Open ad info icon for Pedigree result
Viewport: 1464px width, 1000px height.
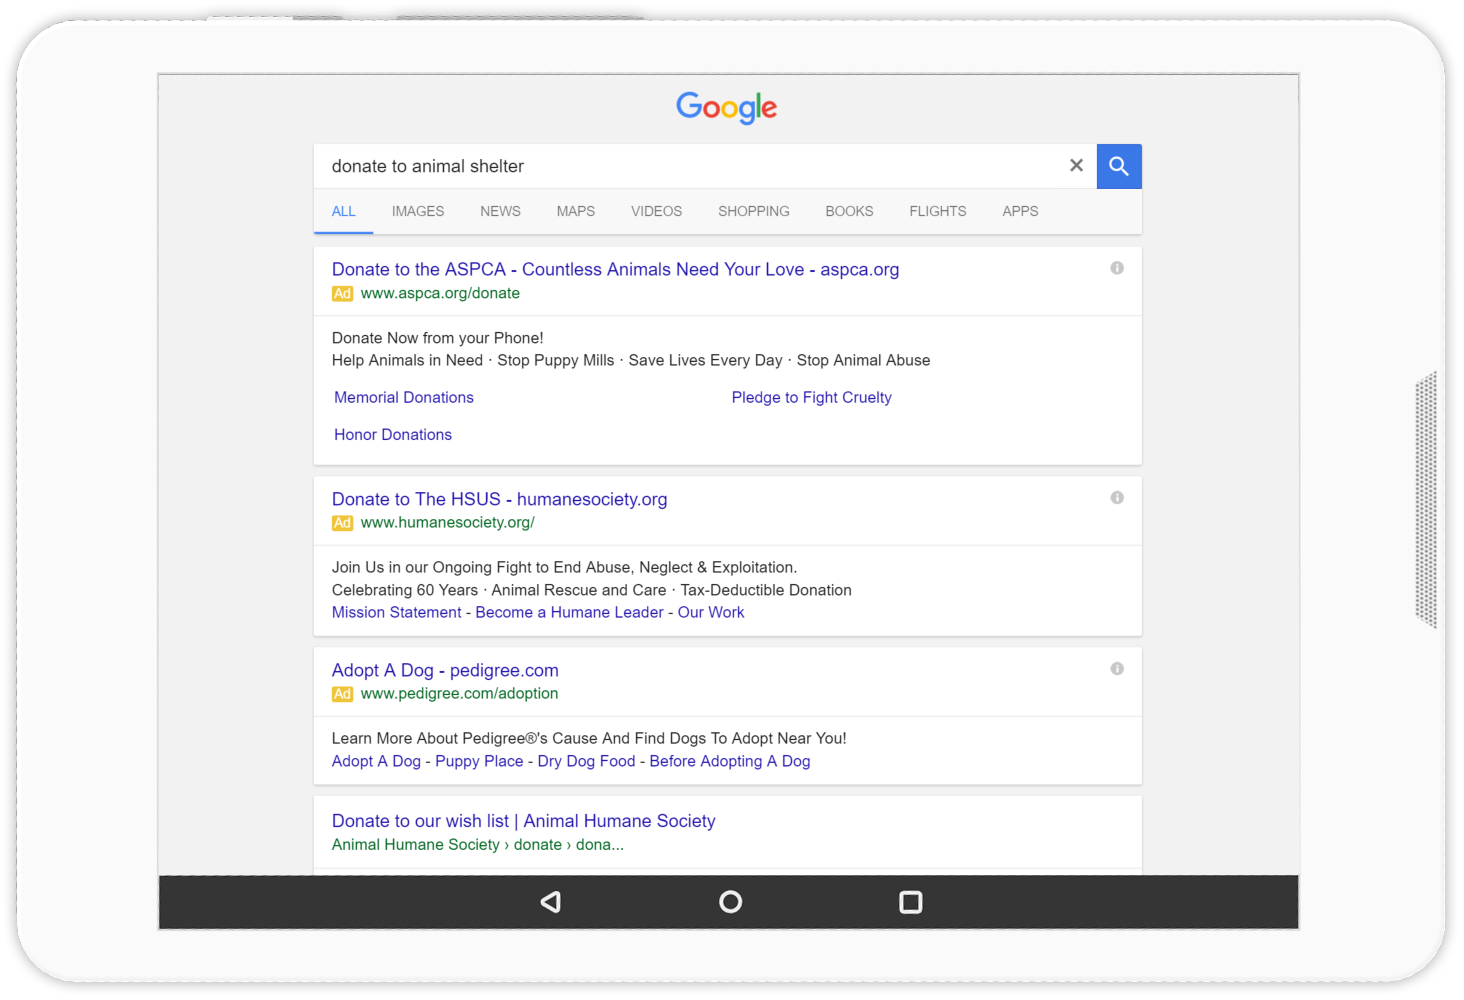pos(1117,669)
